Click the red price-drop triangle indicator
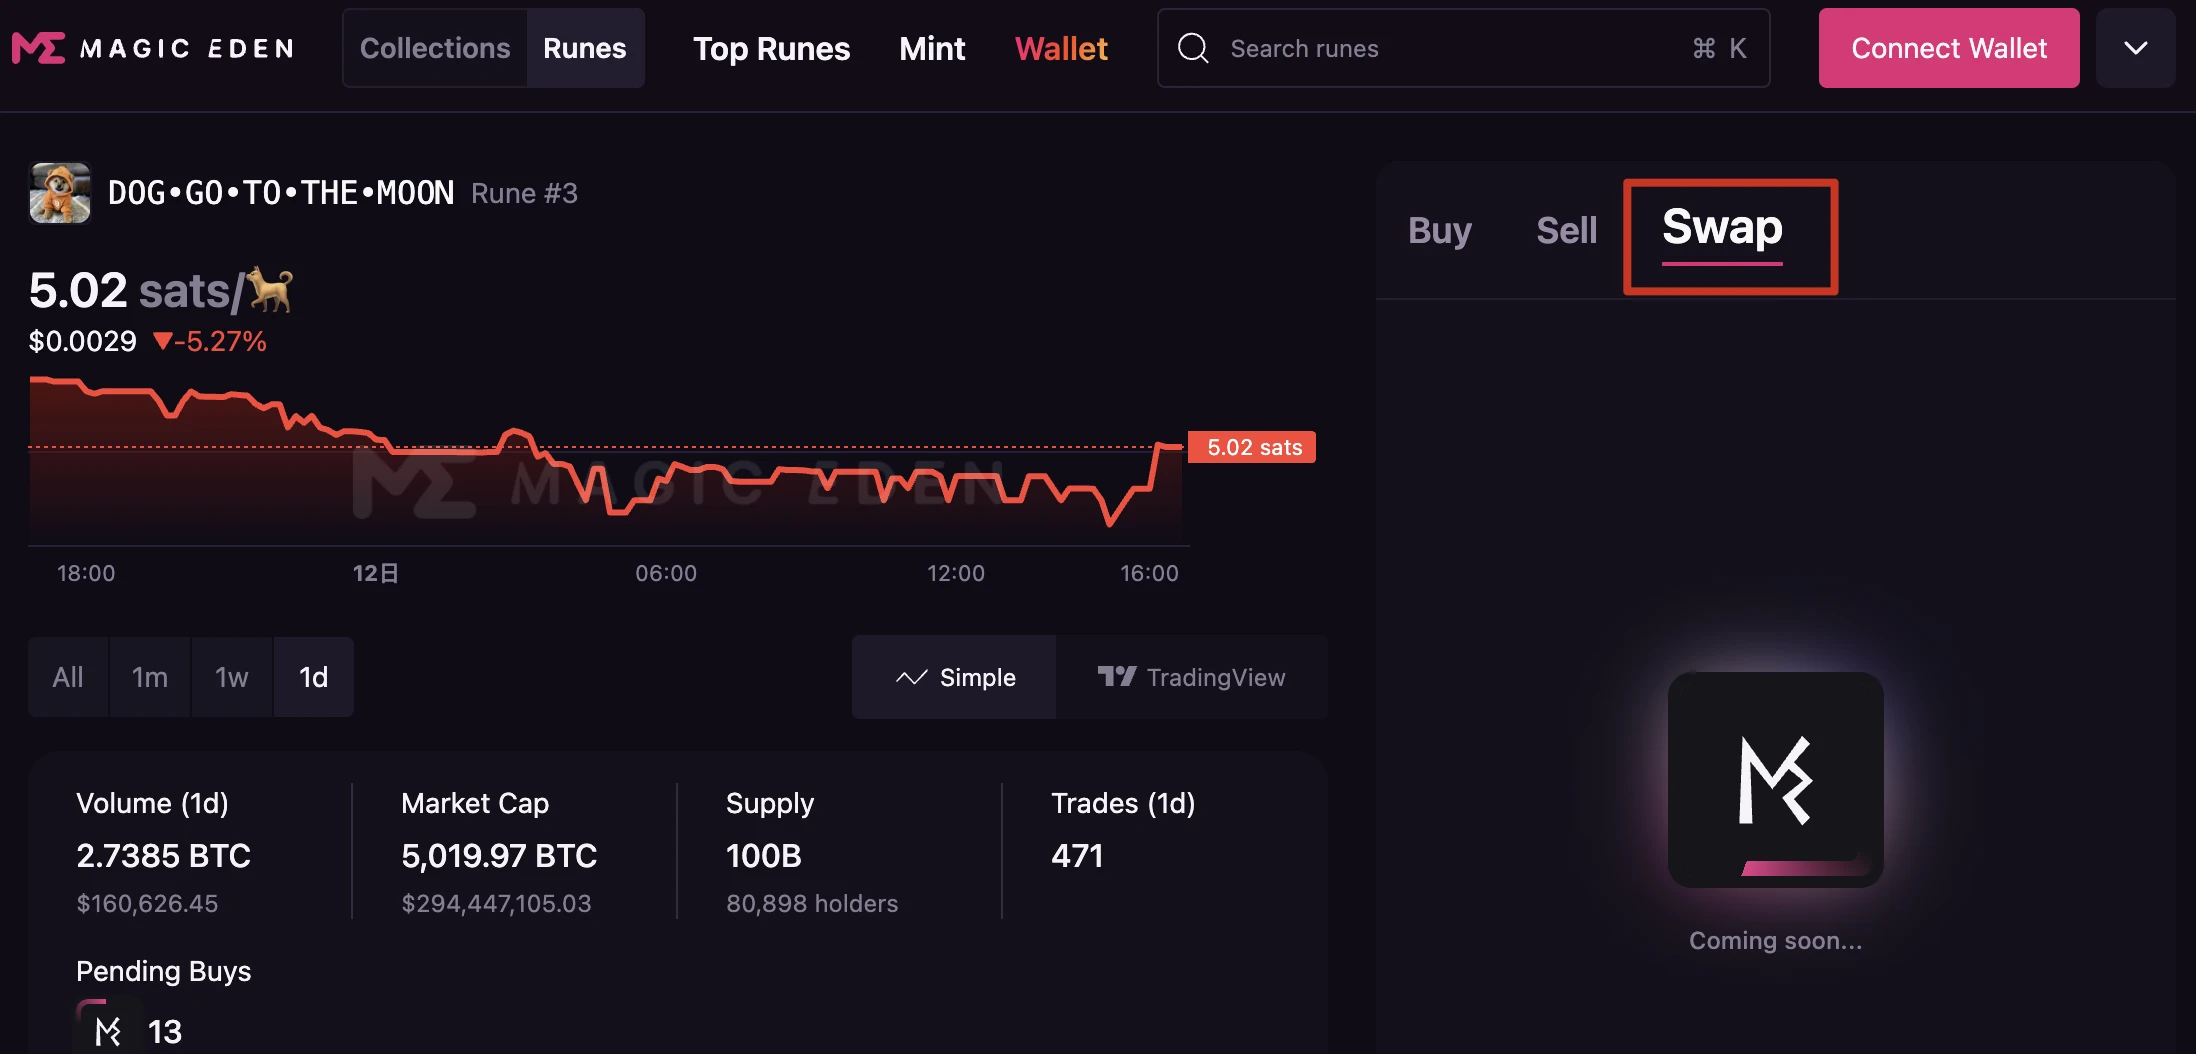The height and width of the screenshot is (1054, 2196). point(162,341)
